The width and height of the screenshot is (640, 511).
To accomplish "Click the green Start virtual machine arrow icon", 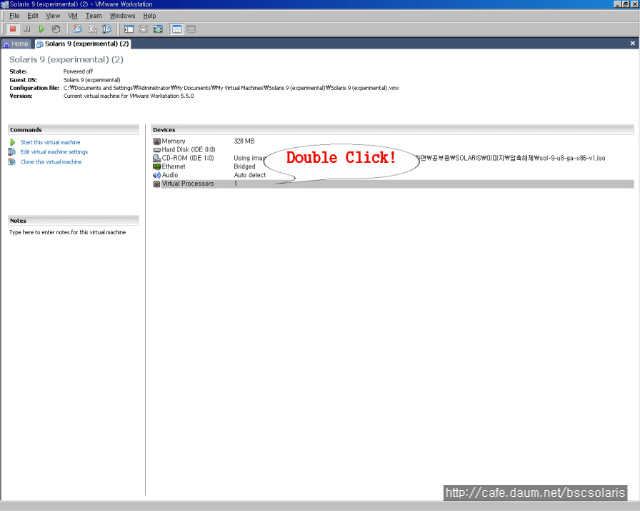I will 12,142.
